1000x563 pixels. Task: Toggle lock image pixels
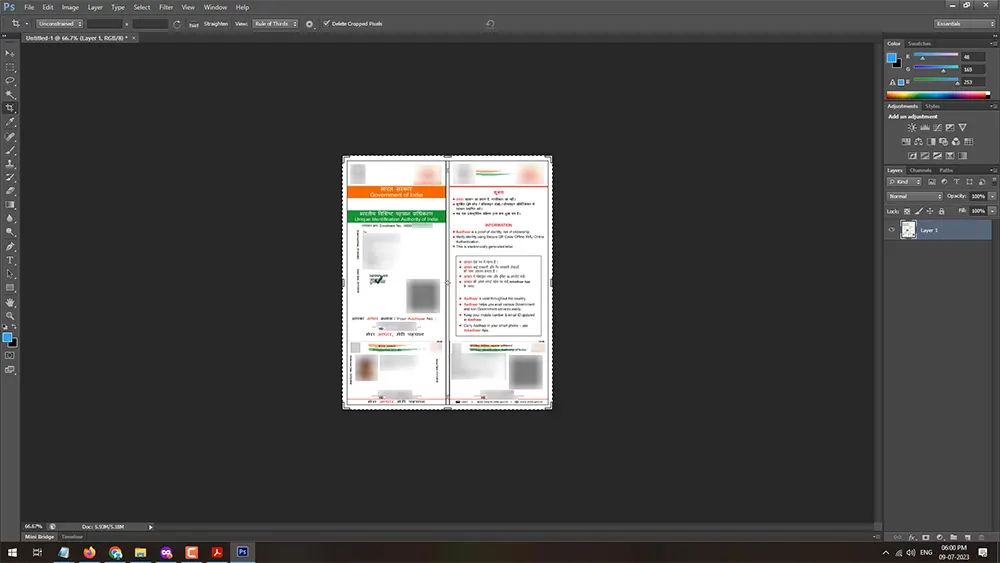coord(918,211)
